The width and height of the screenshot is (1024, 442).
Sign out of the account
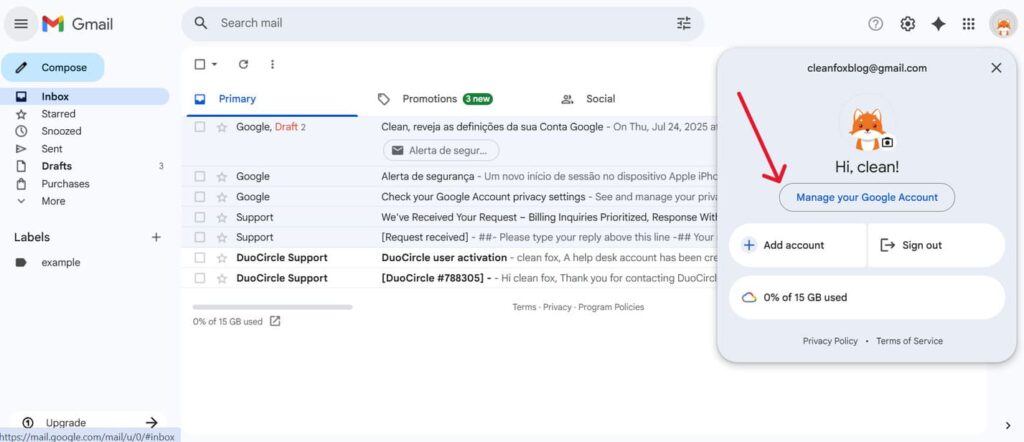[x=936, y=245]
